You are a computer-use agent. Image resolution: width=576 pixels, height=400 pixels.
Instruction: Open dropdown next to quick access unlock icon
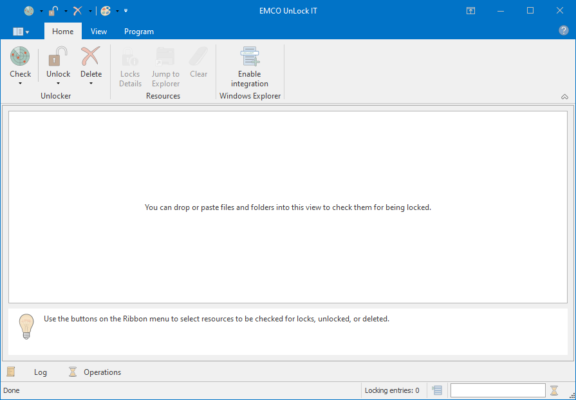[x=66, y=11]
